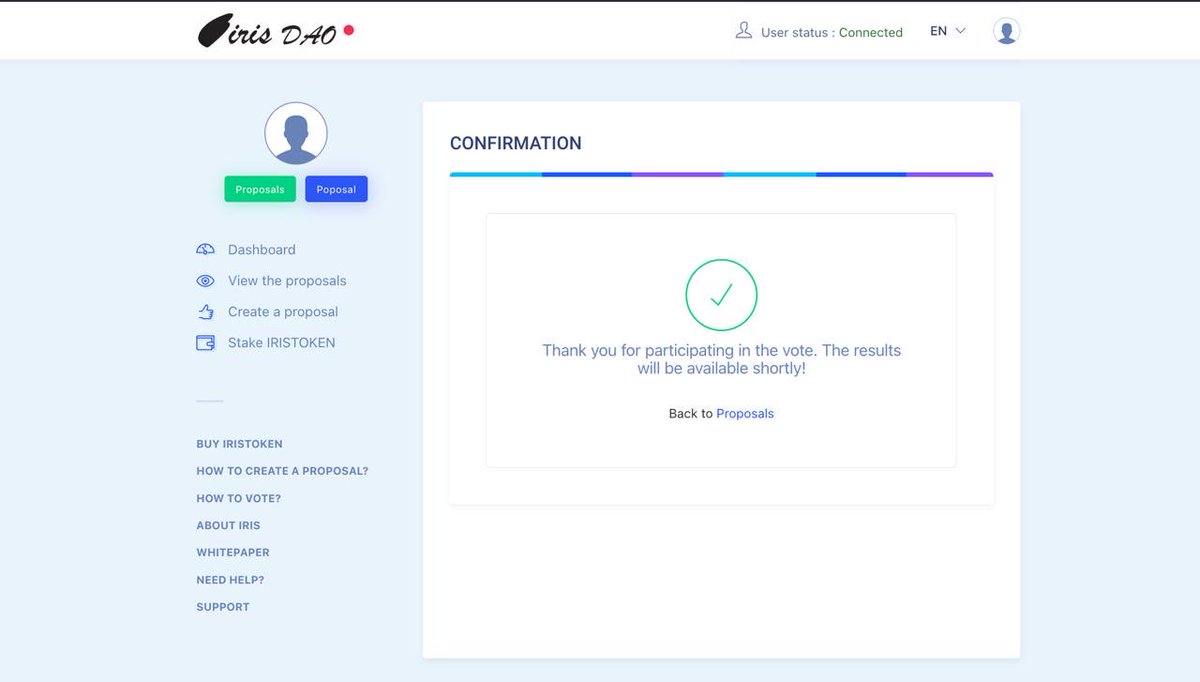Viewport: 1200px width, 682px height.
Task: Click the sidebar profile avatar circle
Action: point(295,132)
